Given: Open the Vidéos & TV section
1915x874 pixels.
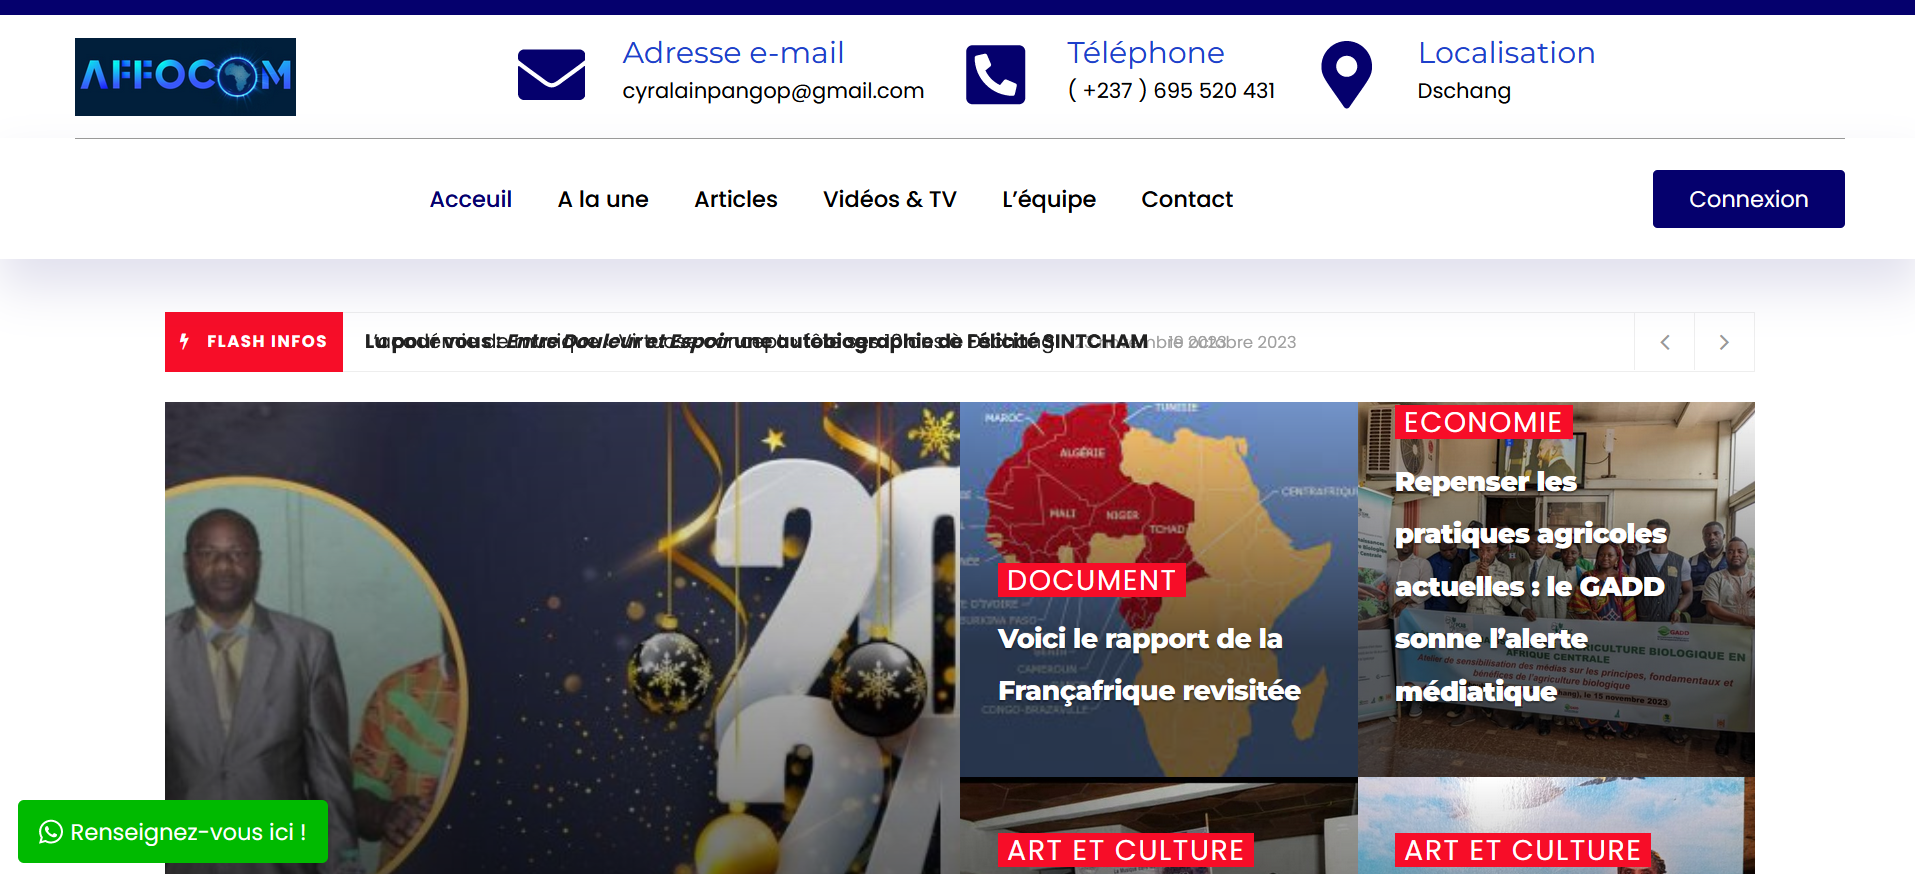Looking at the screenshot, I should (890, 199).
